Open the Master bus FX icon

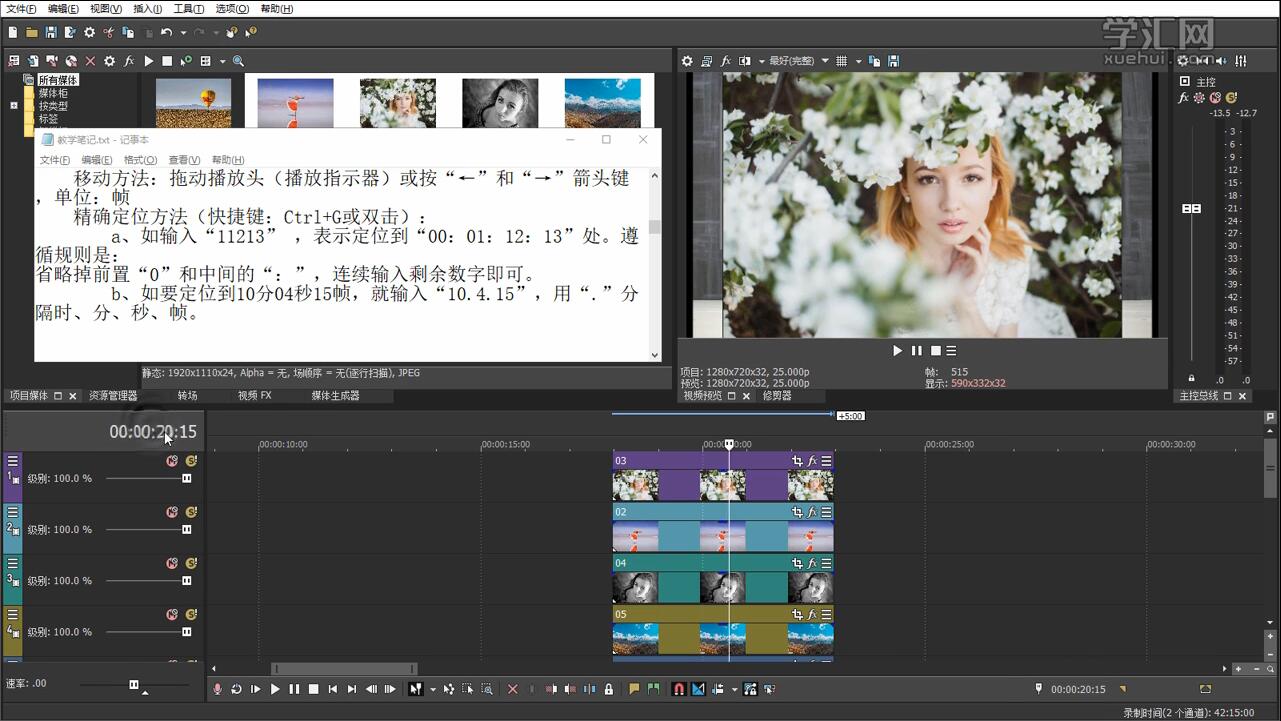[1184, 98]
